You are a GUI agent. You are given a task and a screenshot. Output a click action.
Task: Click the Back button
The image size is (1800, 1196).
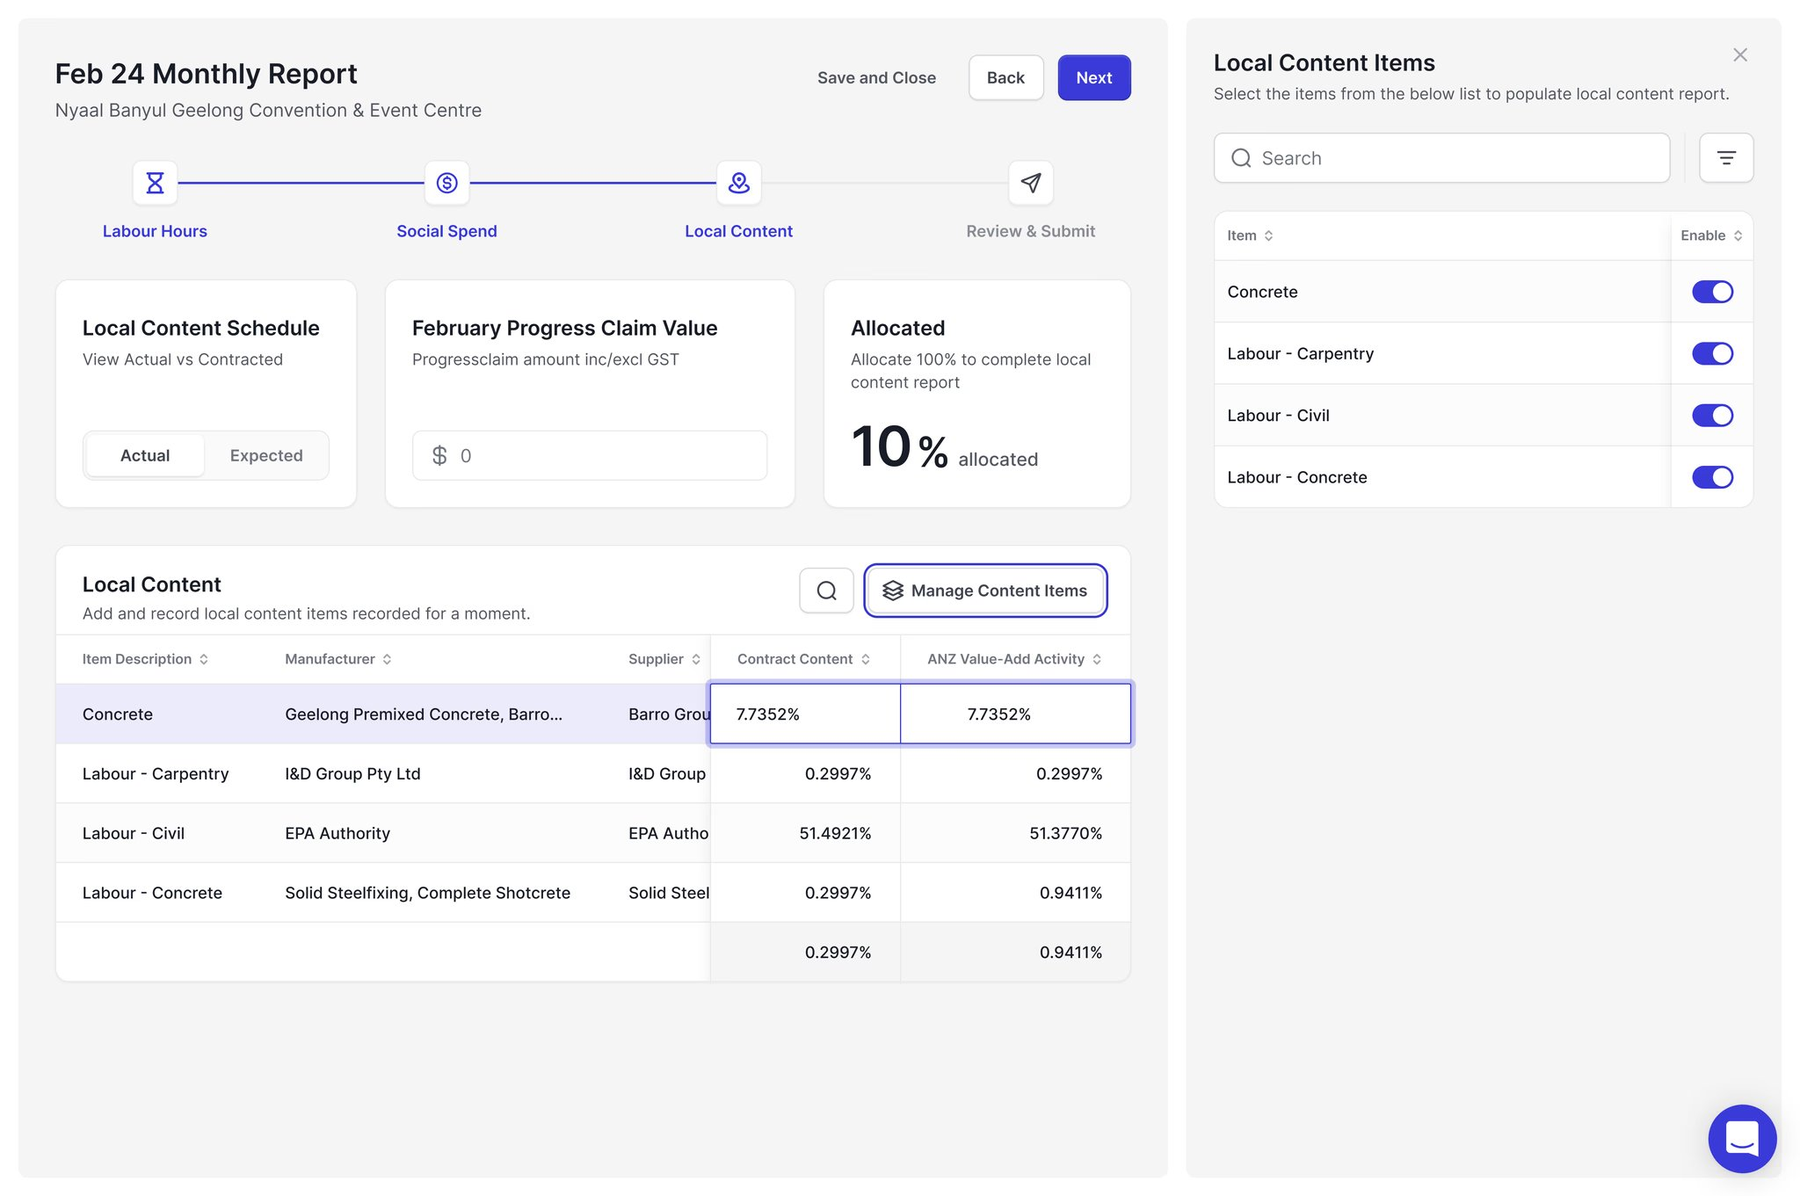click(1006, 78)
